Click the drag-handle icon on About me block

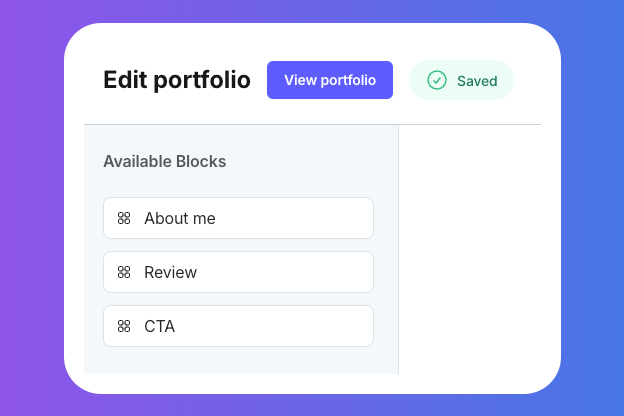point(124,218)
